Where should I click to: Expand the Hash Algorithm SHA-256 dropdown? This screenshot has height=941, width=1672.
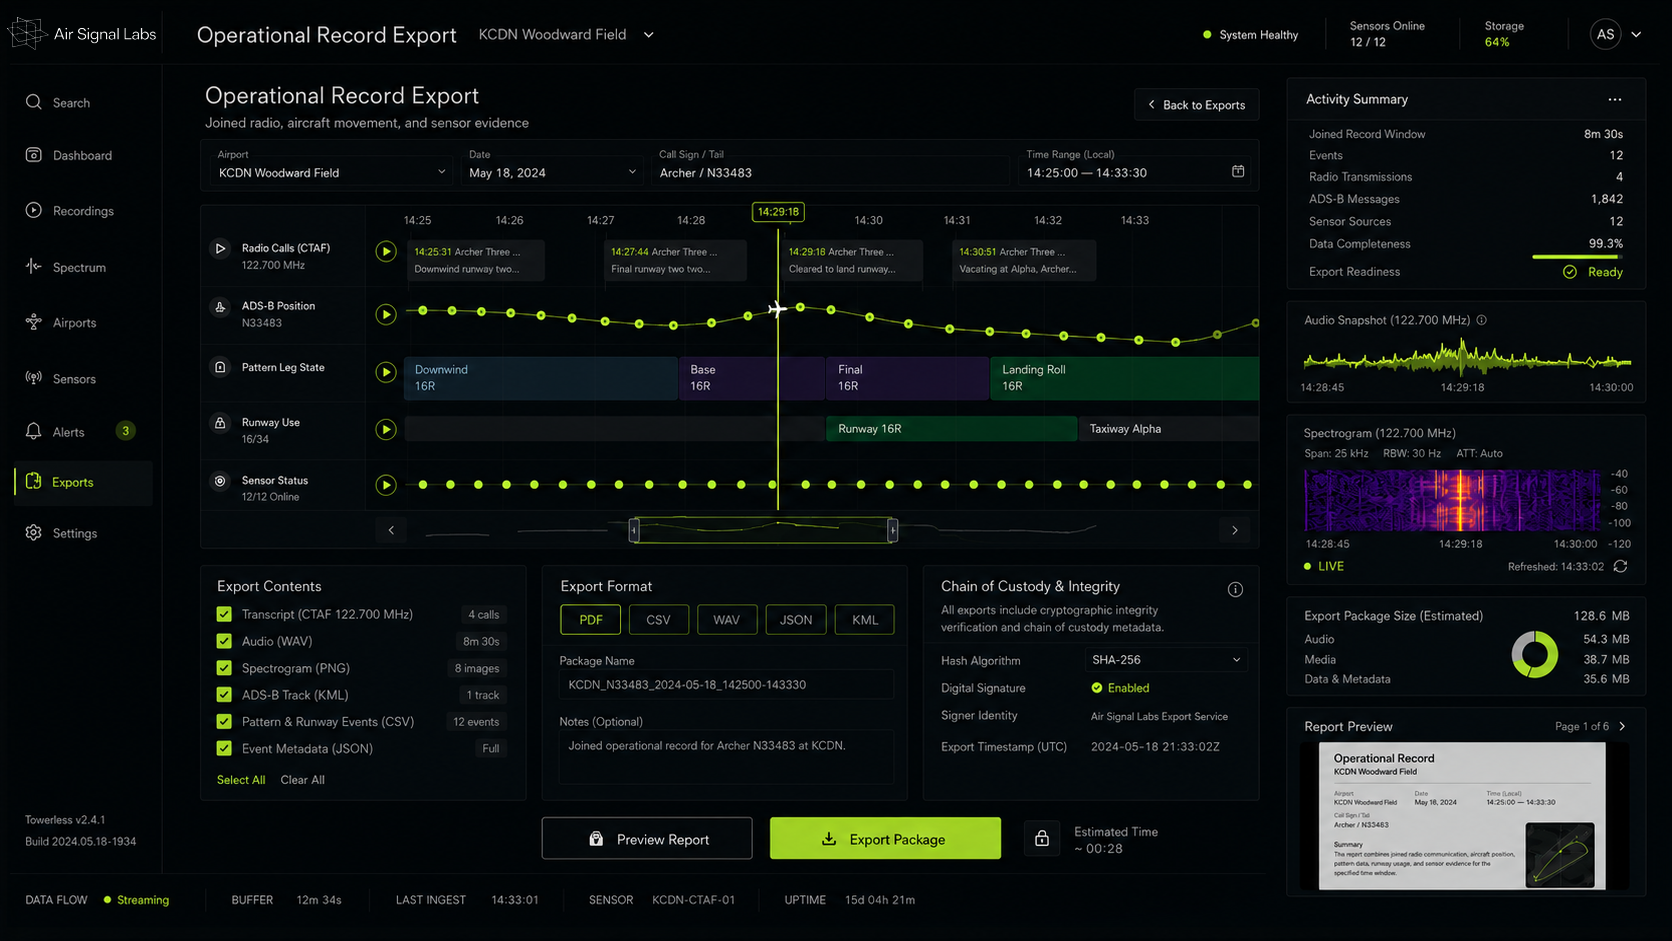tap(1166, 660)
